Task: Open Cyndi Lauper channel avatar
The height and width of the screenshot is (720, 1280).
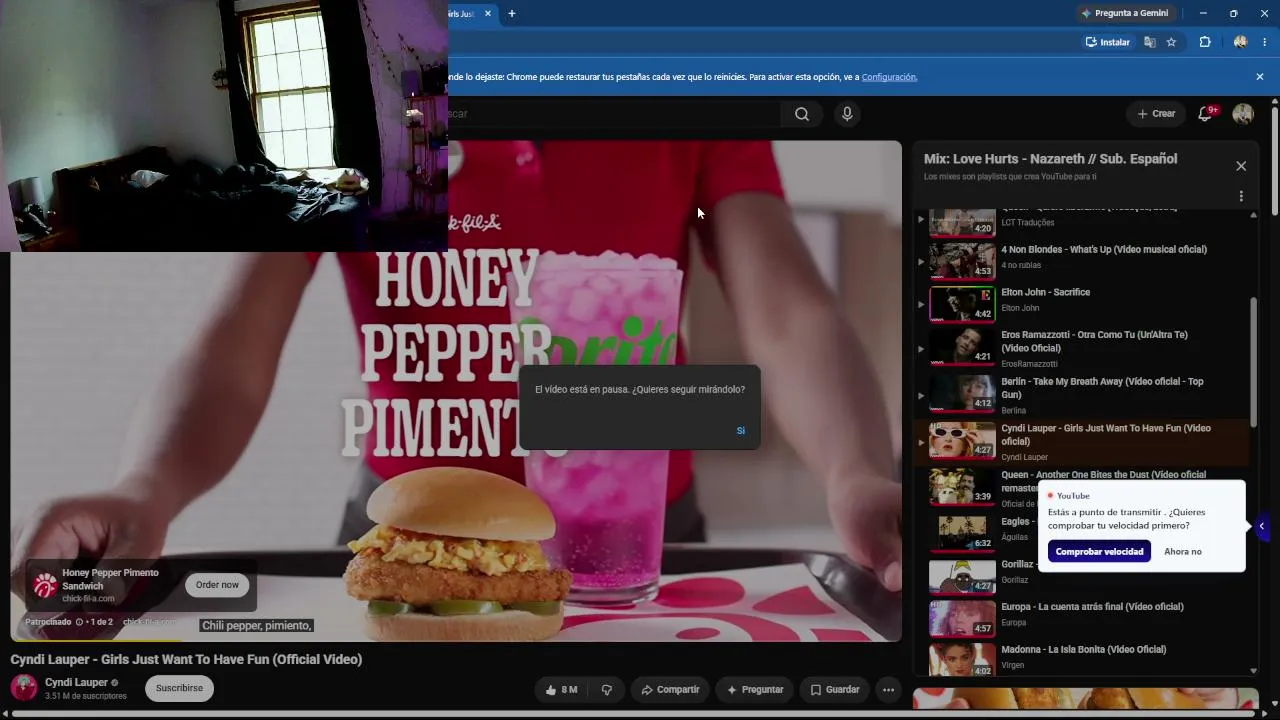Action: [24, 688]
